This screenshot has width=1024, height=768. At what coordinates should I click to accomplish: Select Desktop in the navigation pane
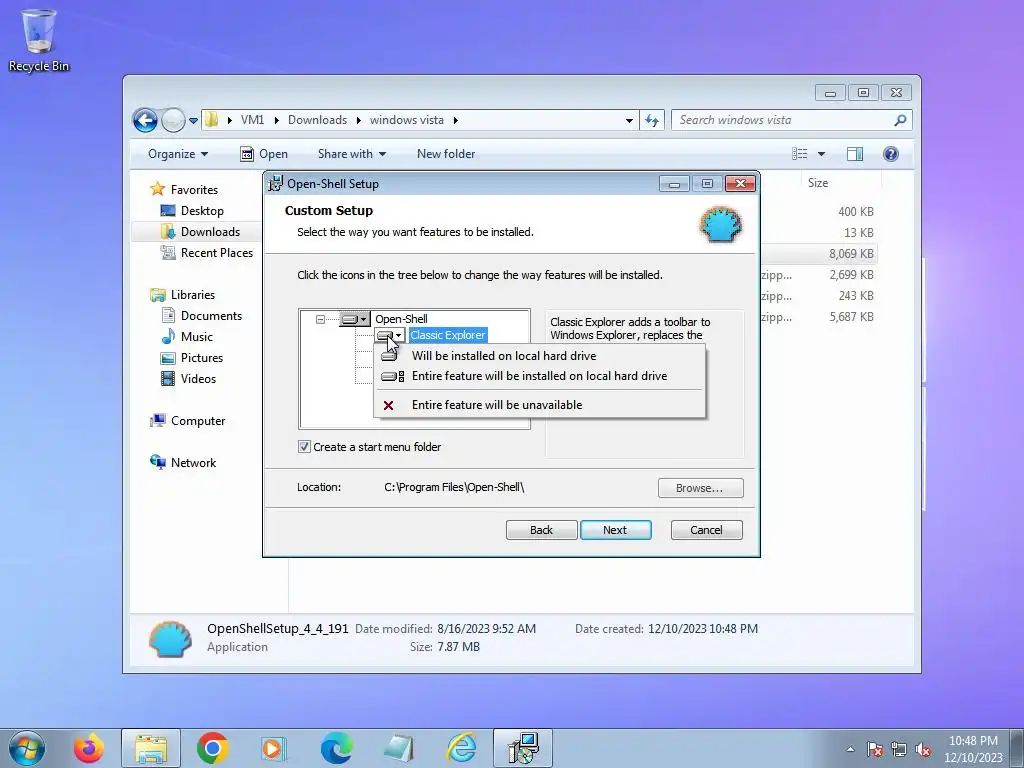(202, 211)
